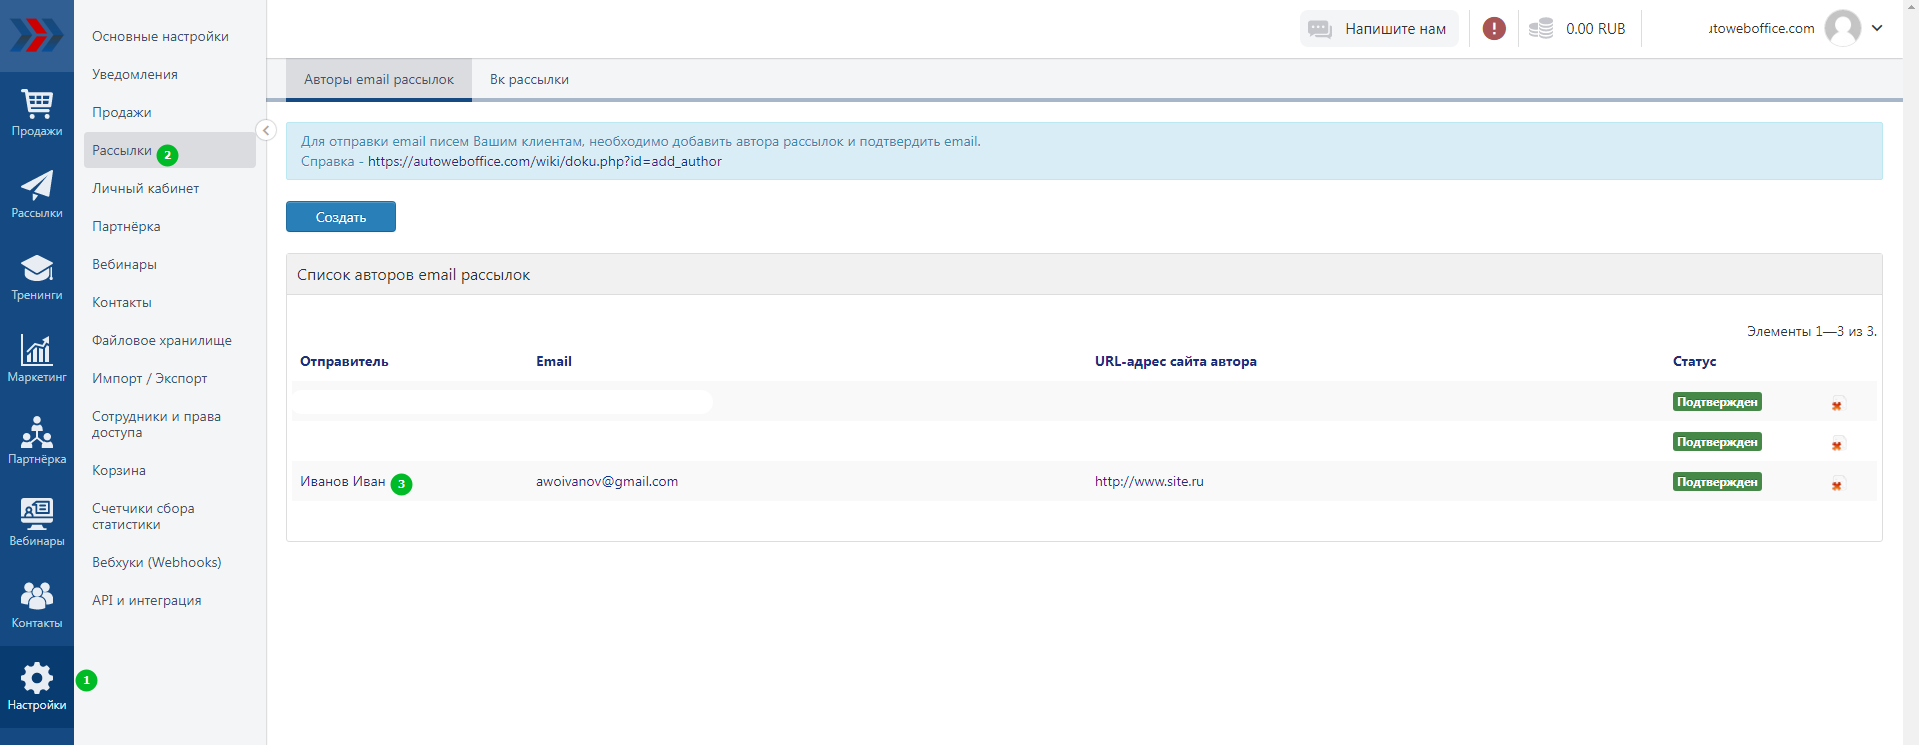
Task: Click the red alert notification icon
Action: pyautogui.click(x=1494, y=29)
